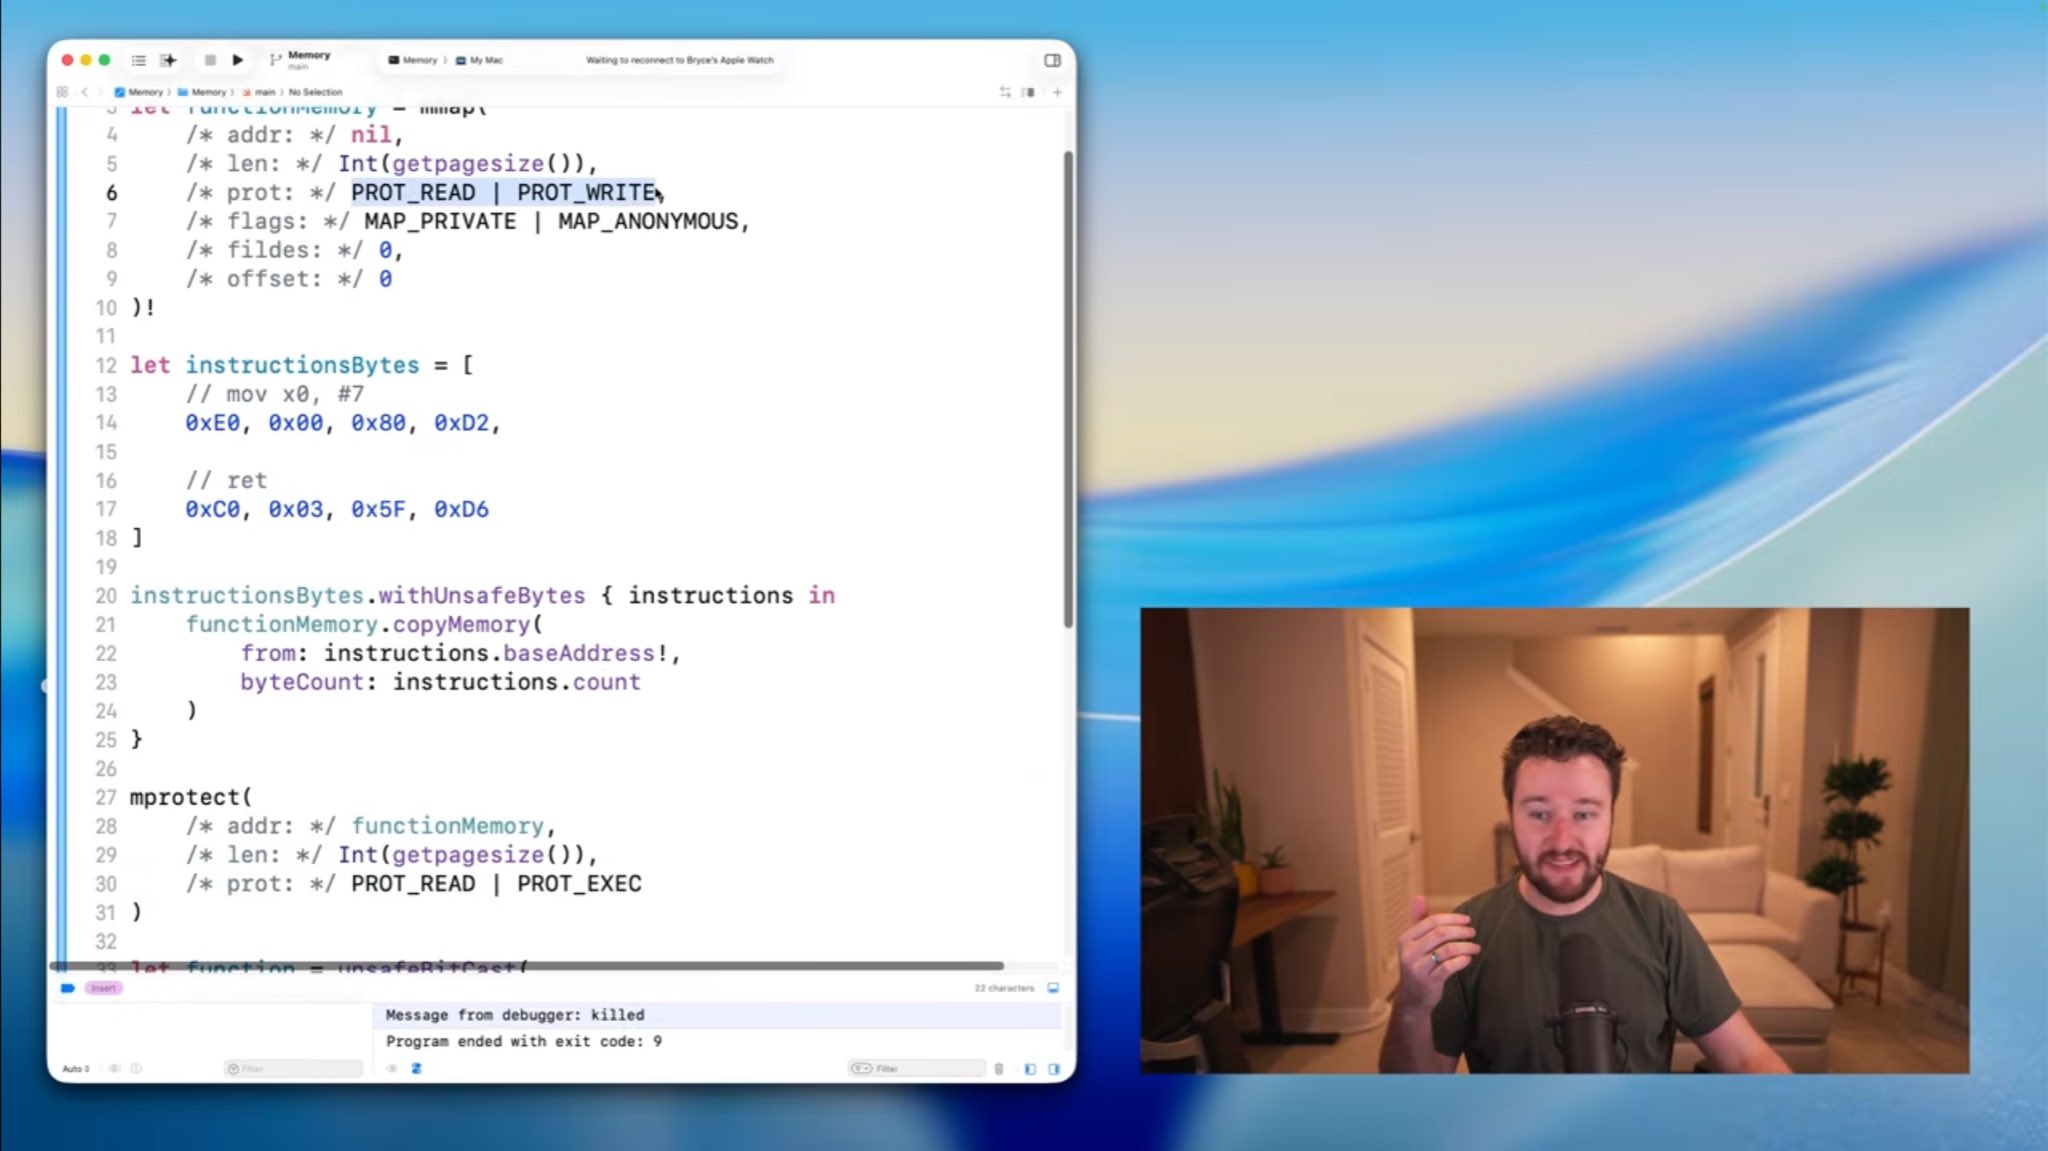Focus the variables view Filter field

[x=293, y=1069]
